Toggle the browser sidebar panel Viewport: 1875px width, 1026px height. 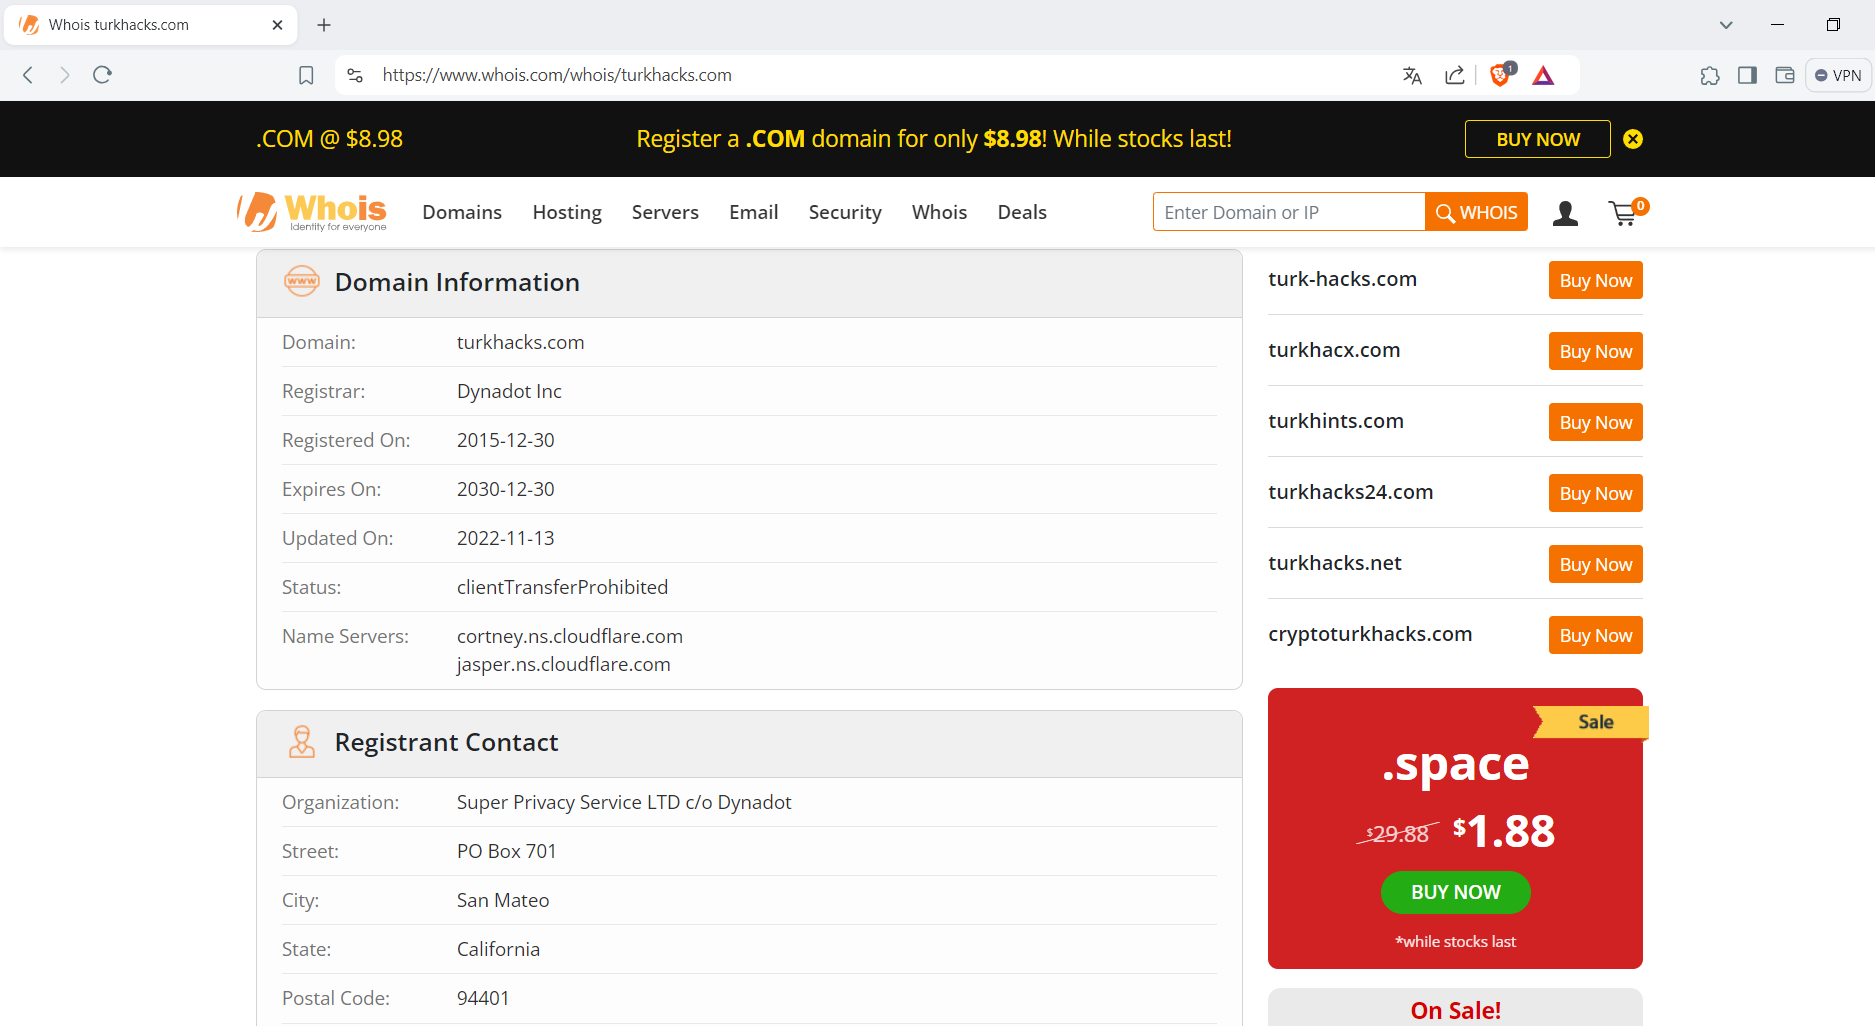click(x=1747, y=75)
